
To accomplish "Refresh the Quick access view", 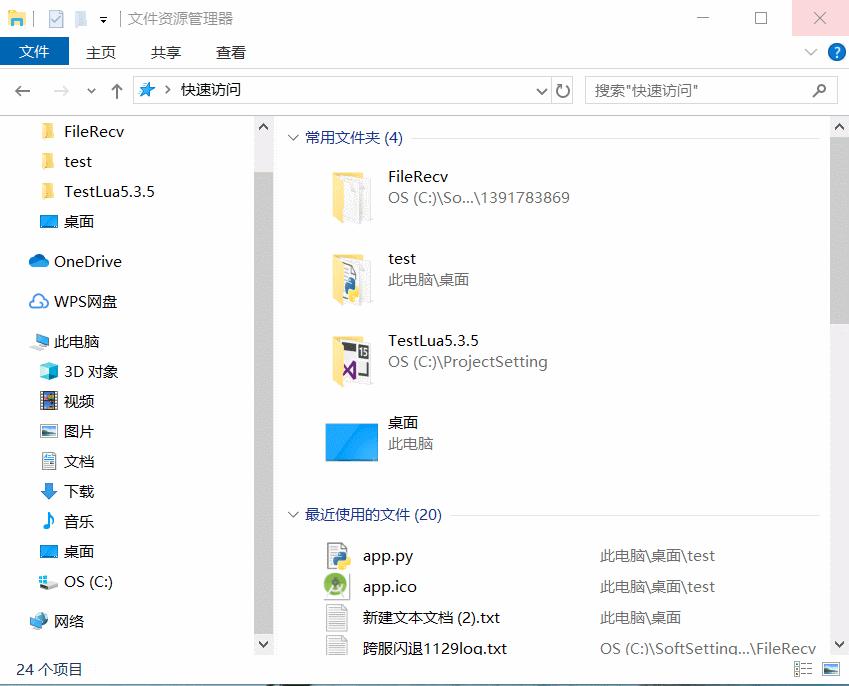I will [563, 91].
